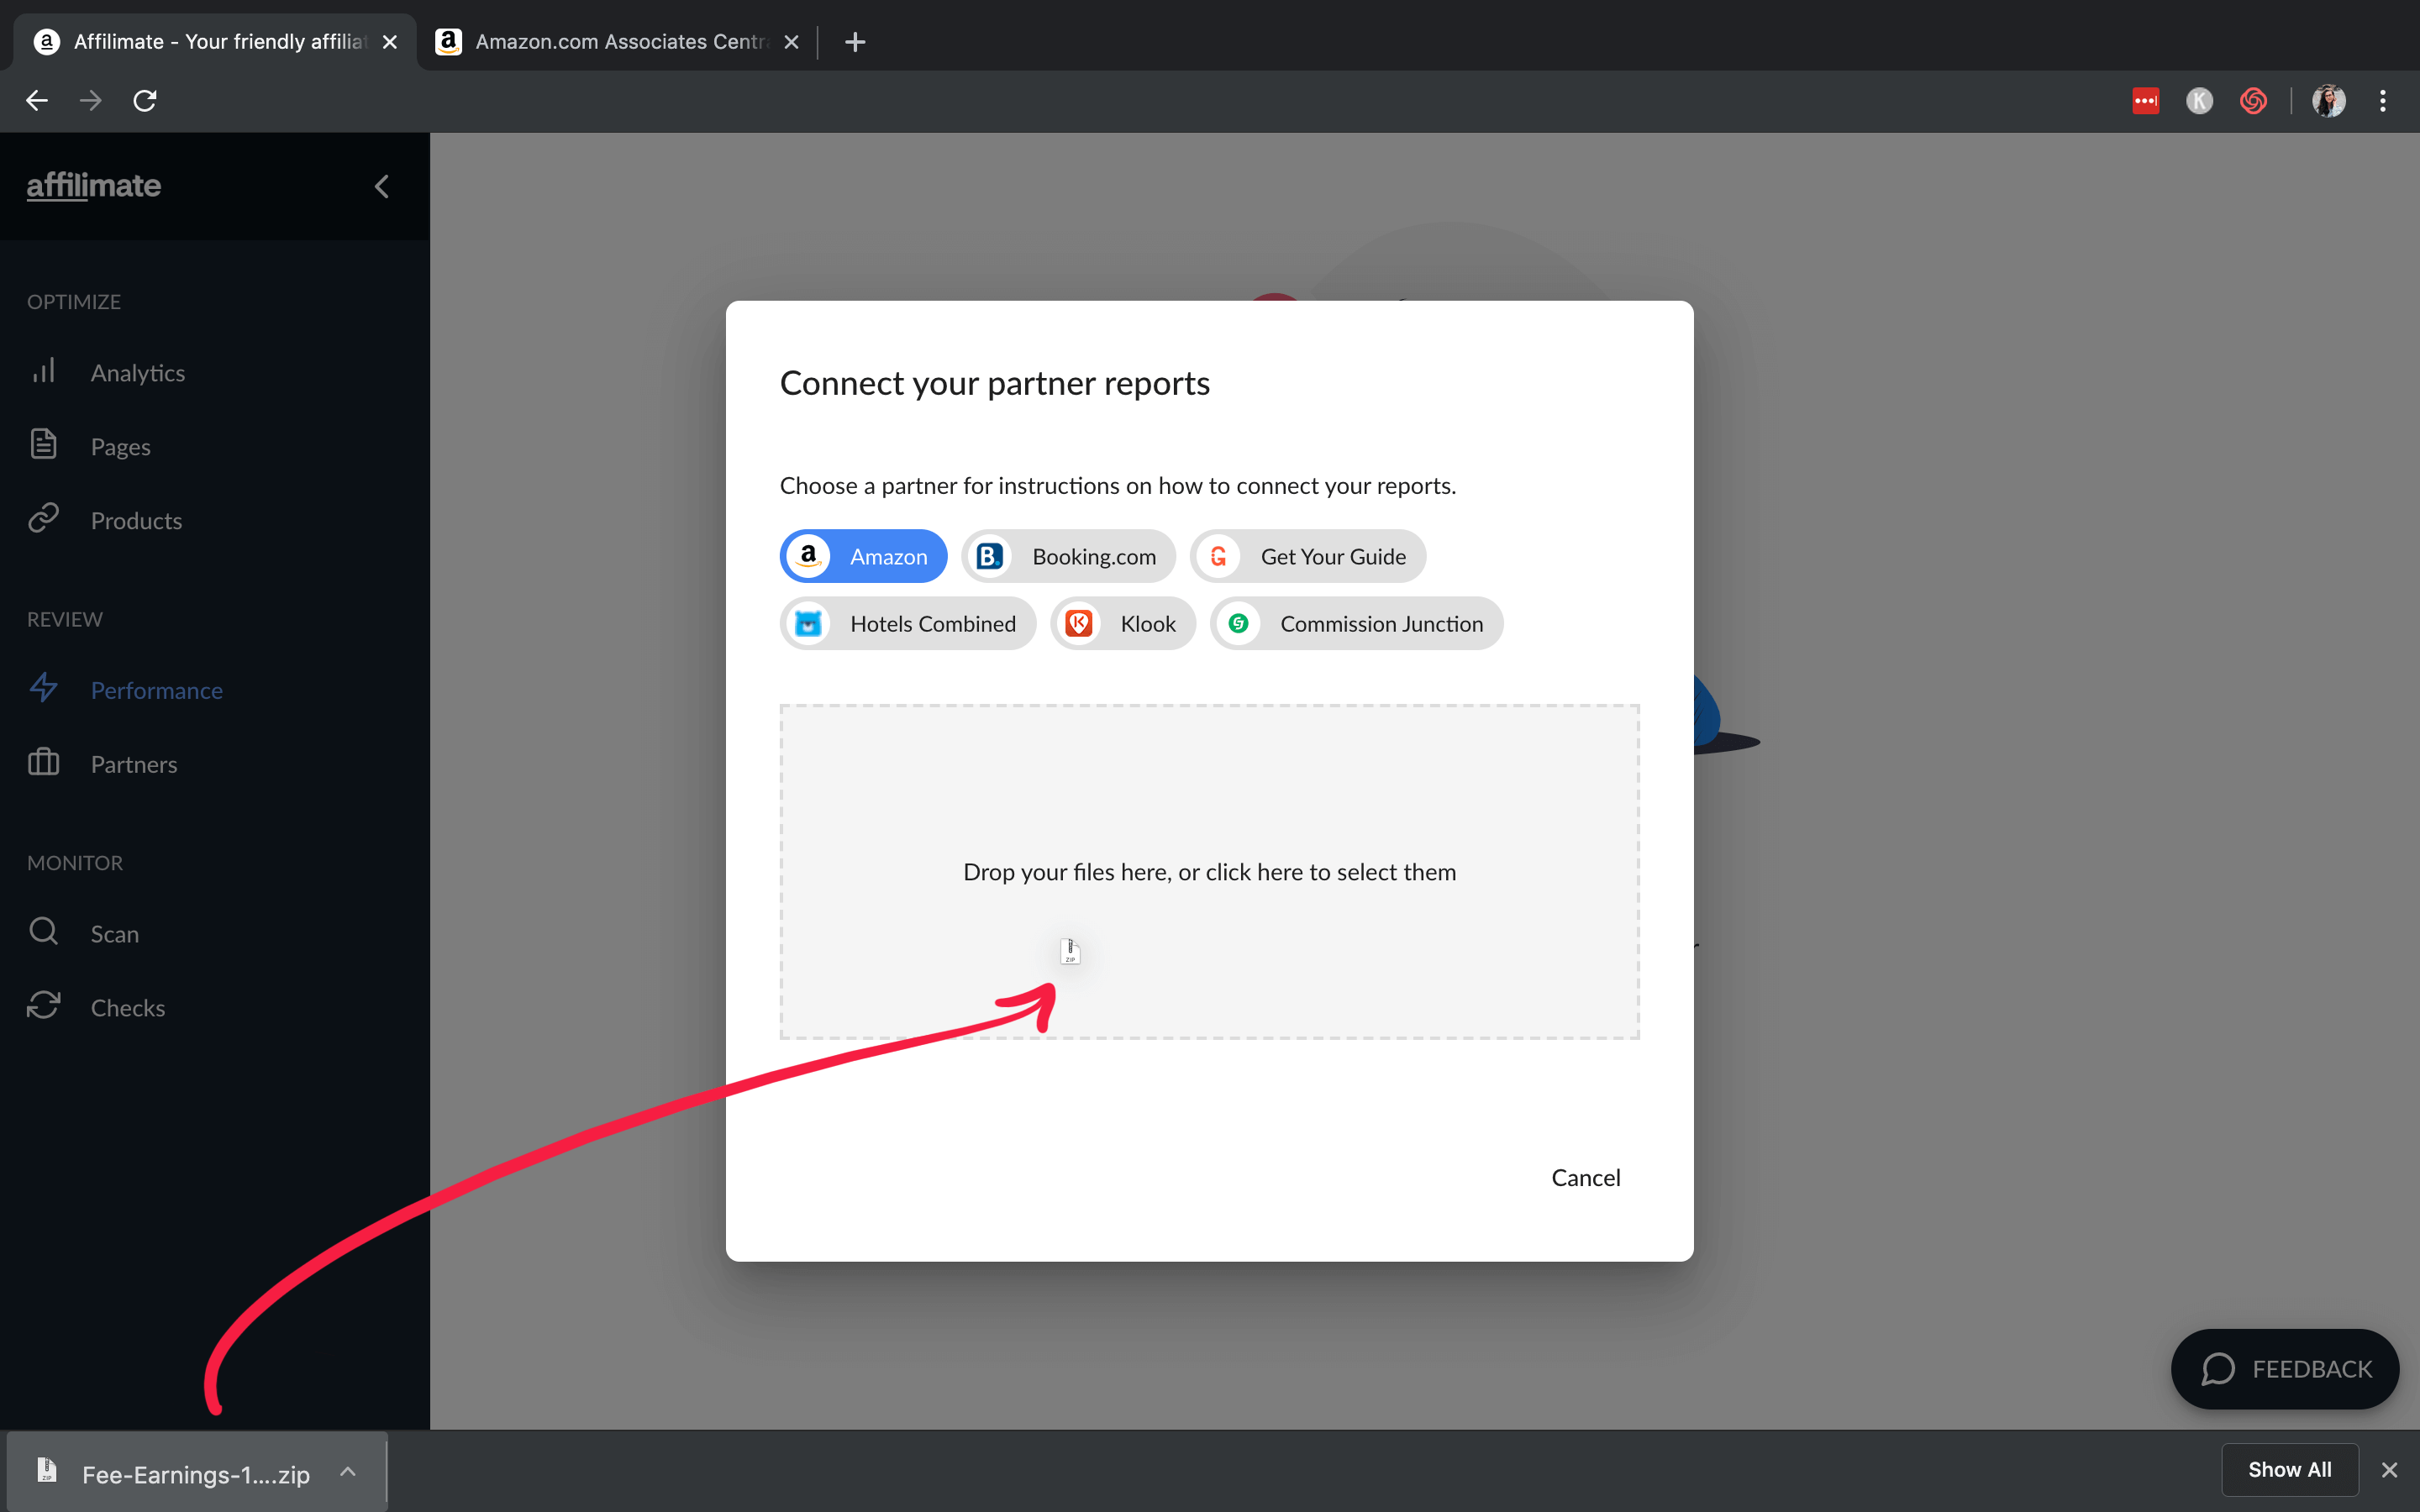Click the Products link icon
Screen dimensions: 2420x1512
43,518
